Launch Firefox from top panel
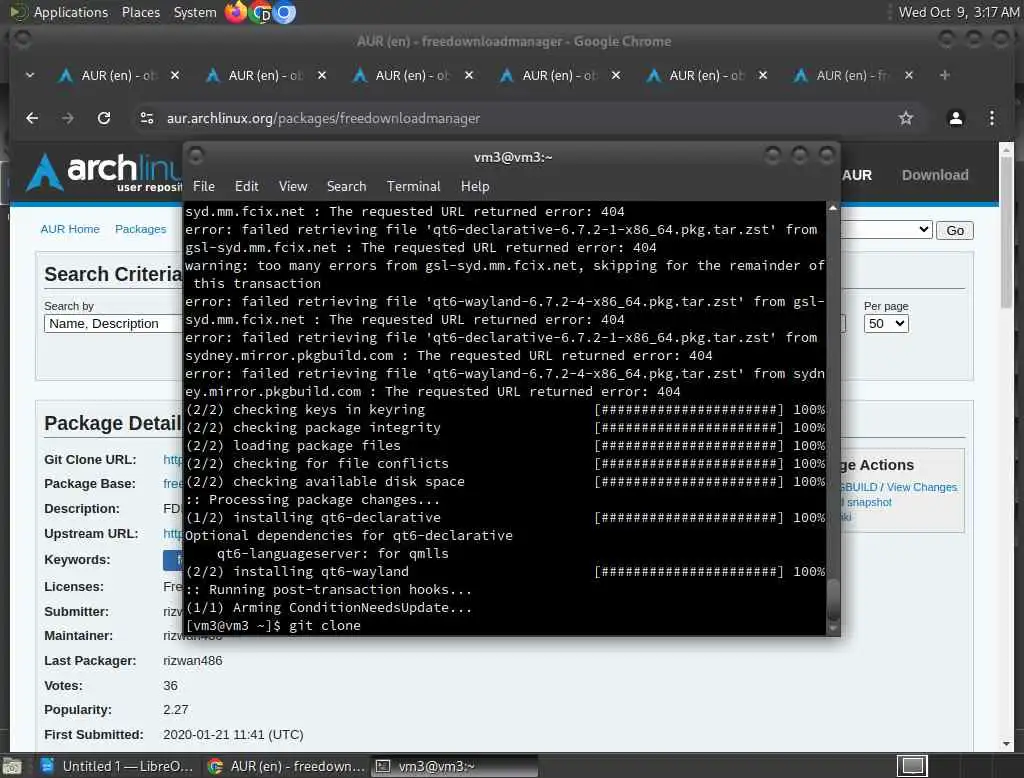This screenshot has height=778, width=1024. tap(236, 12)
